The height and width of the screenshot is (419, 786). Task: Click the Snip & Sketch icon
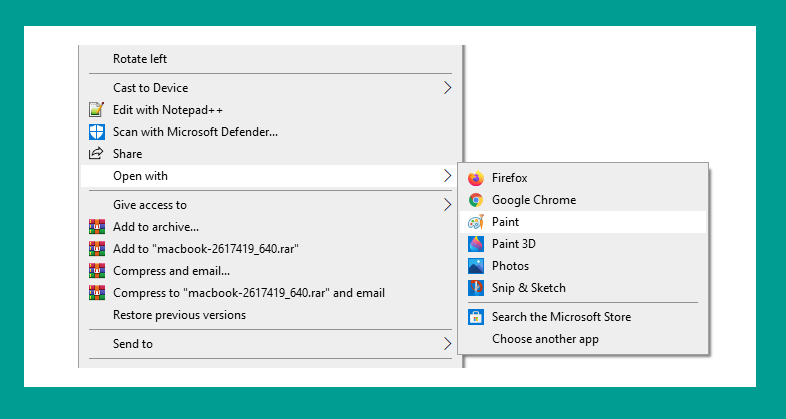tap(476, 288)
